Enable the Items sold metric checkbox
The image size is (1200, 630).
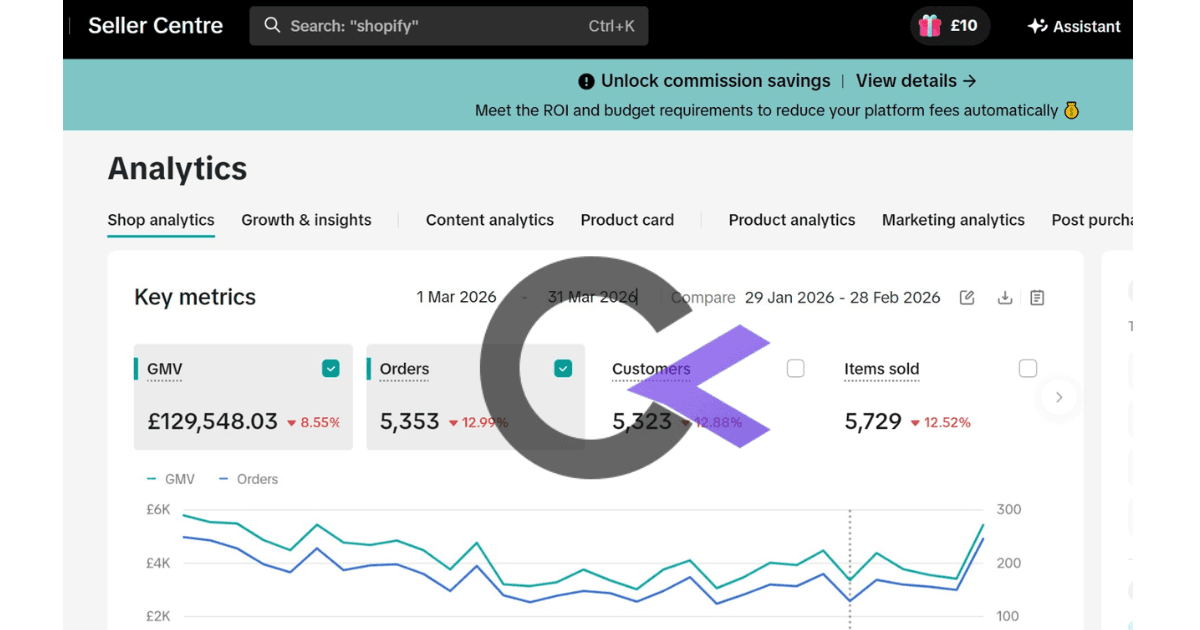pos(1027,369)
